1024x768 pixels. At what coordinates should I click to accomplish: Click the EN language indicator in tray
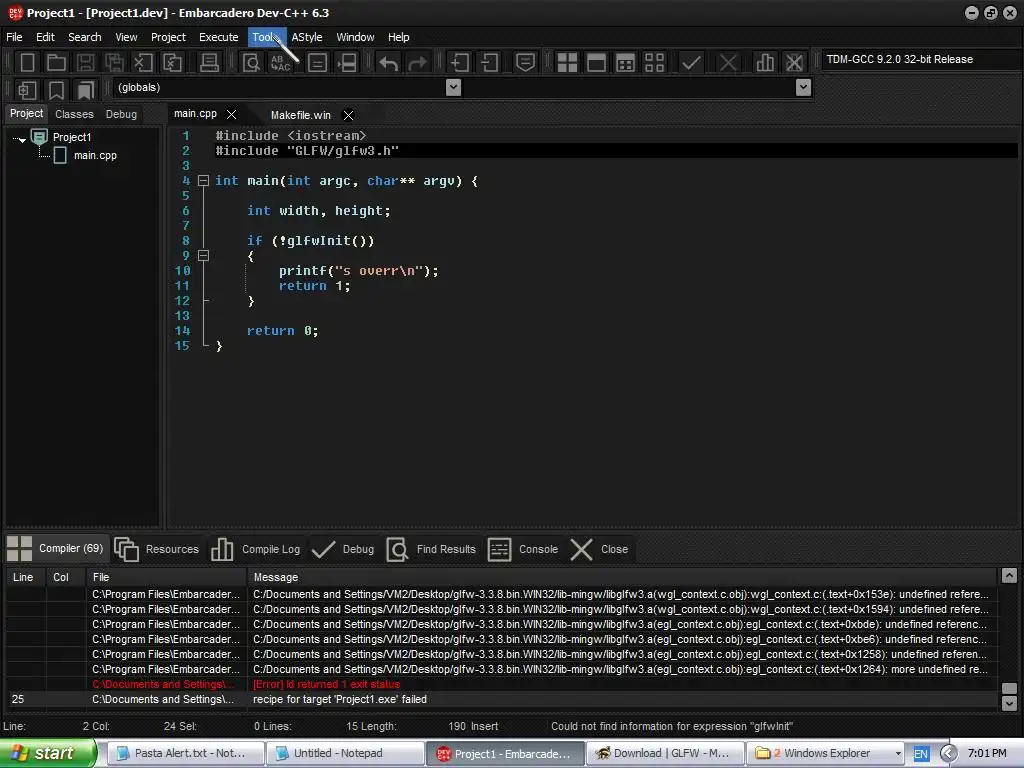pyautogui.click(x=921, y=754)
